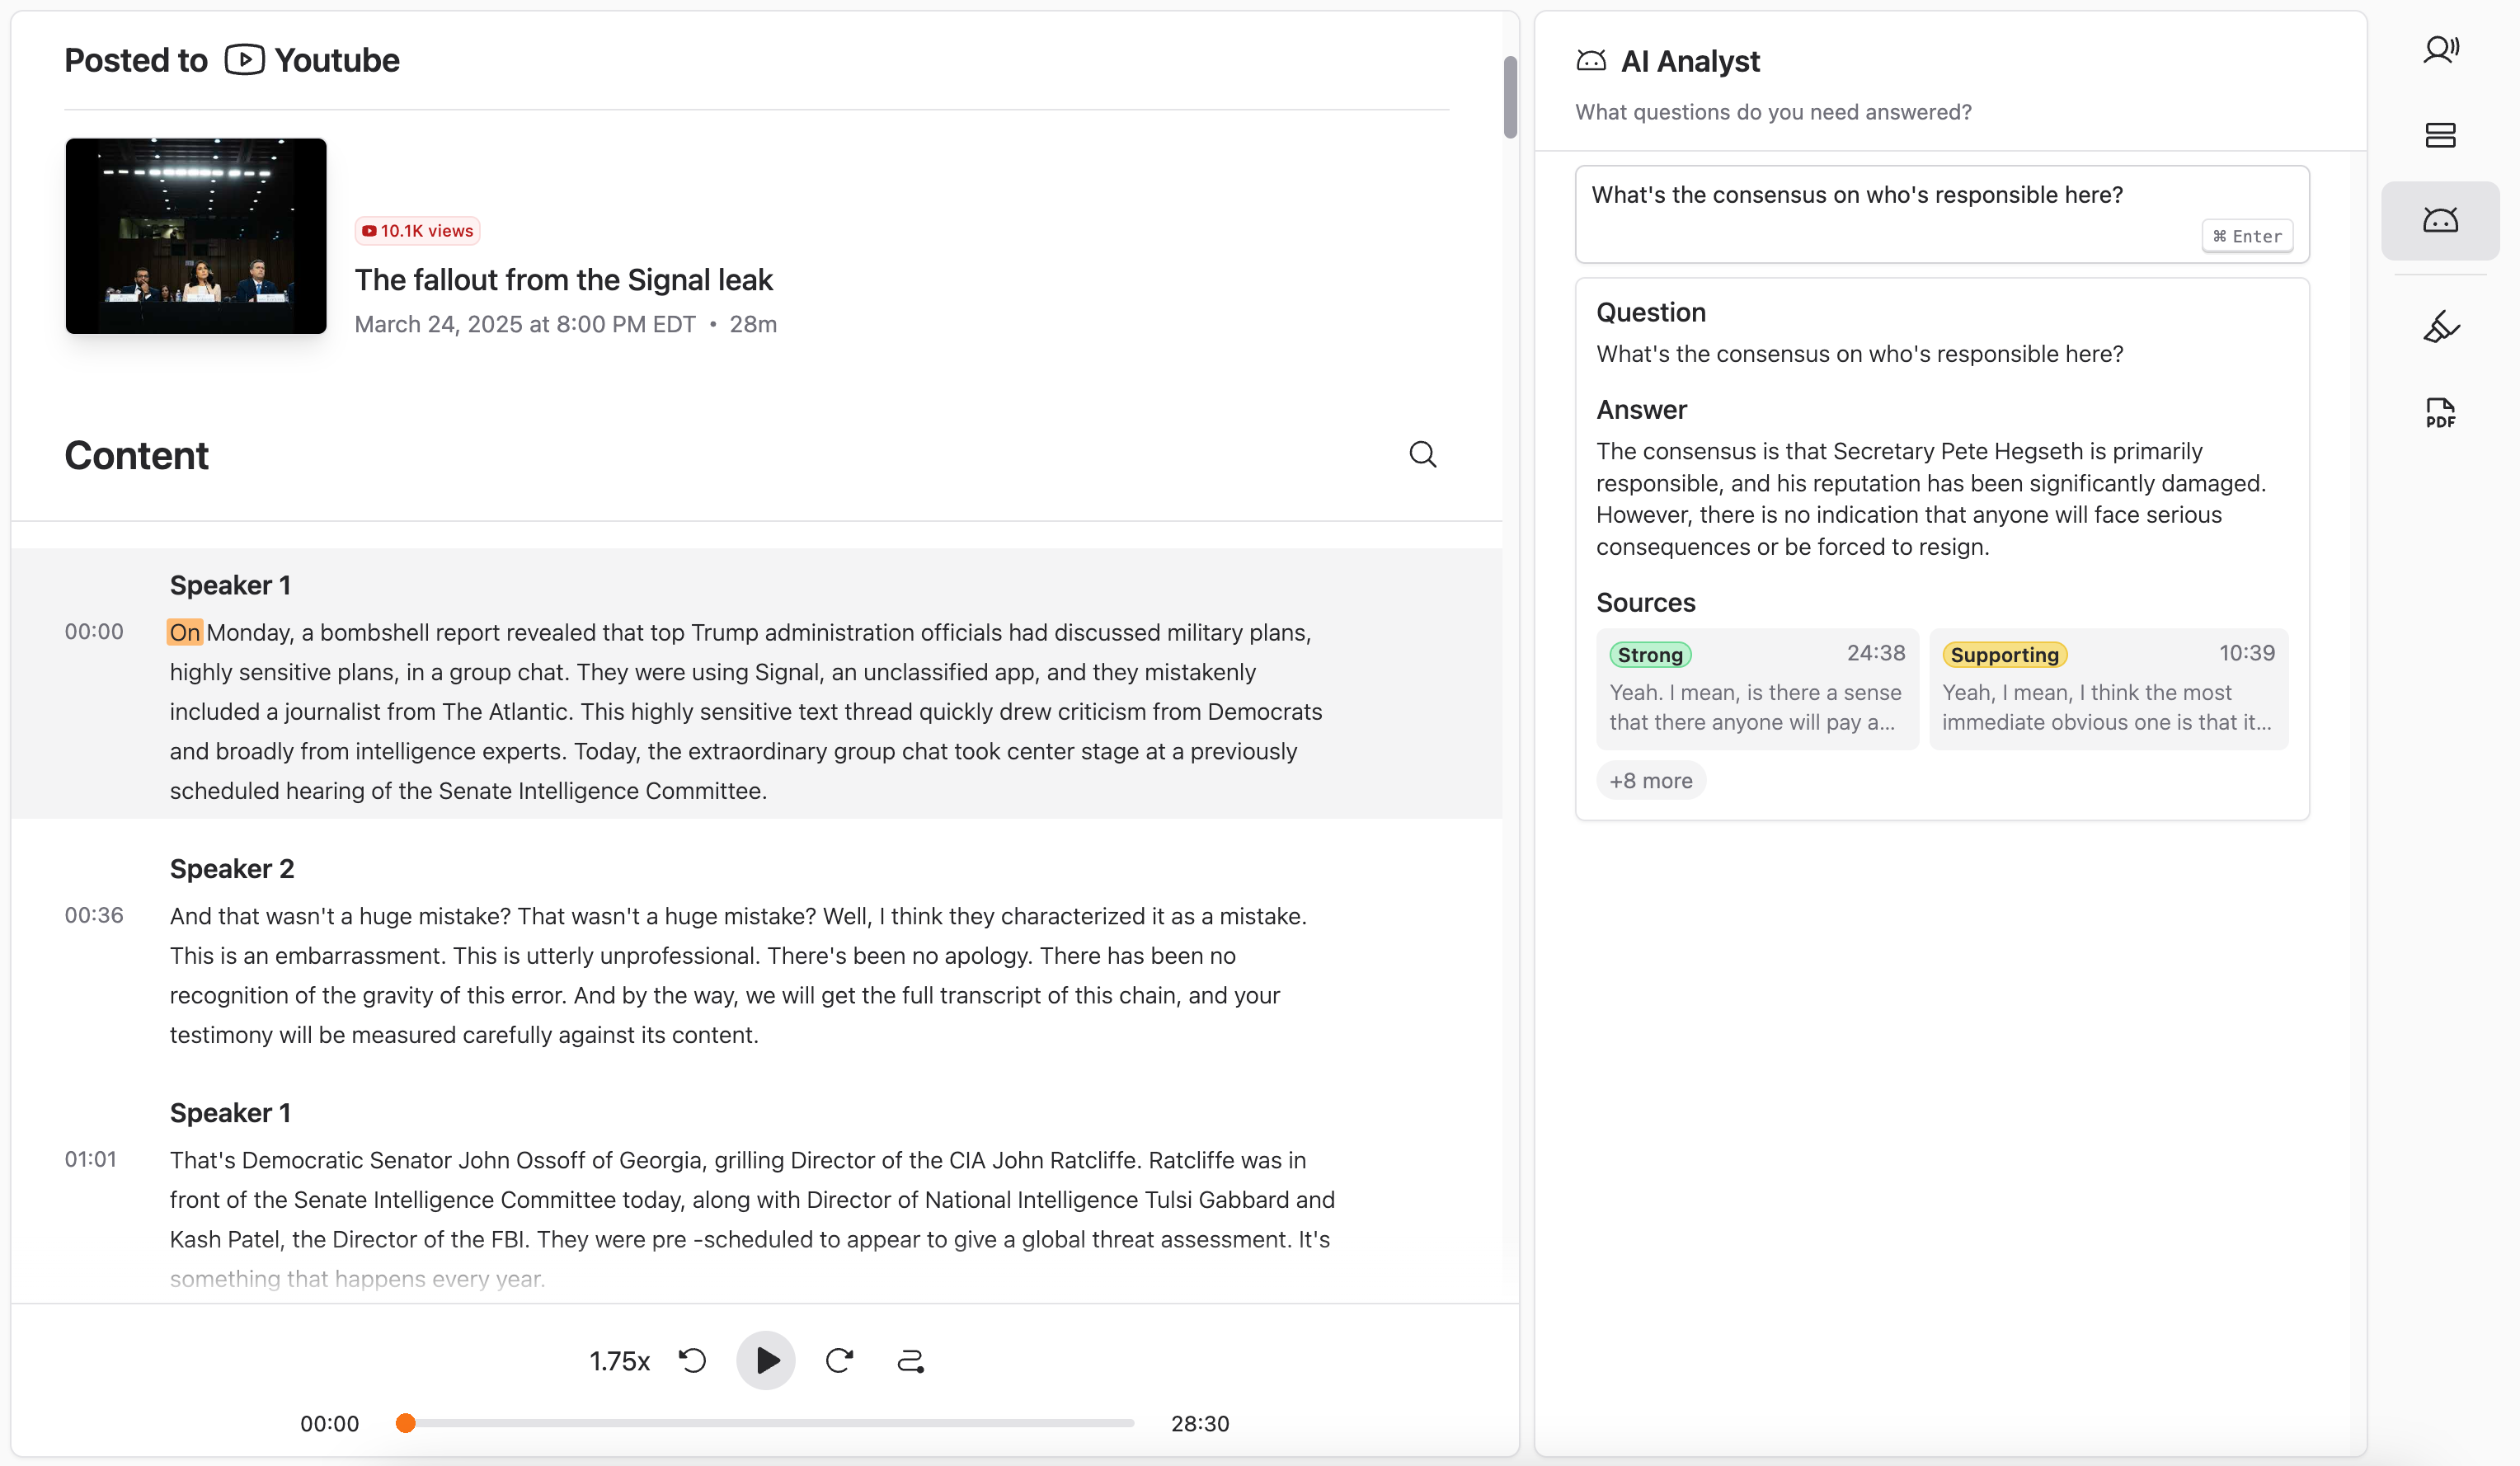Open the highlighter tool in sidebar
This screenshot has width=2520, height=1466.
pos(2440,327)
